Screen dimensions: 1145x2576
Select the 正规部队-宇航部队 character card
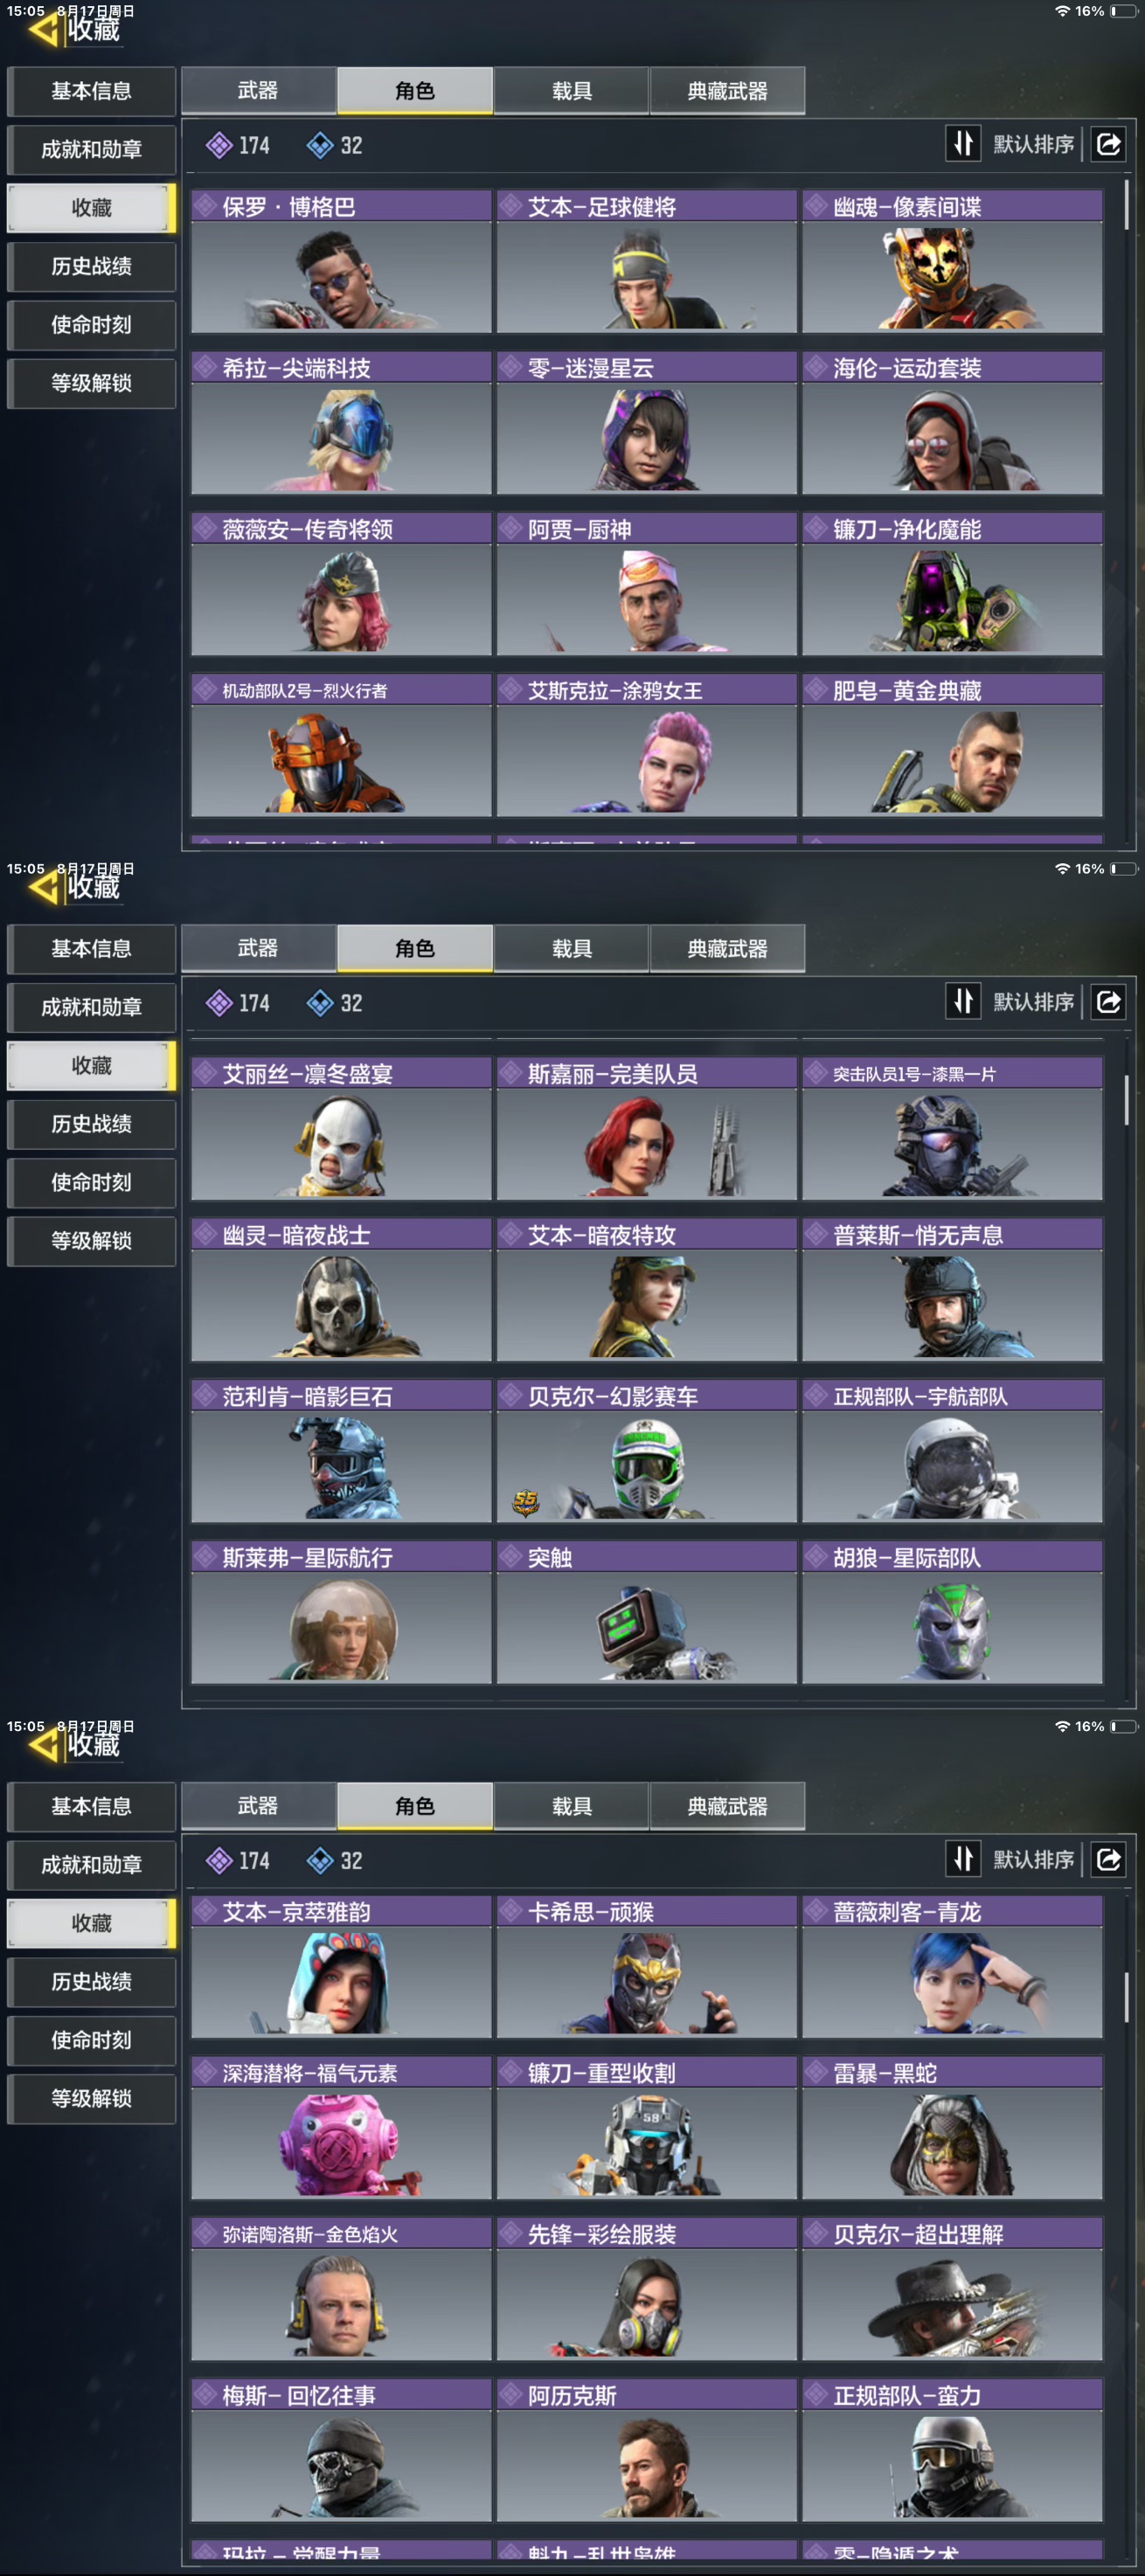pos(952,1451)
